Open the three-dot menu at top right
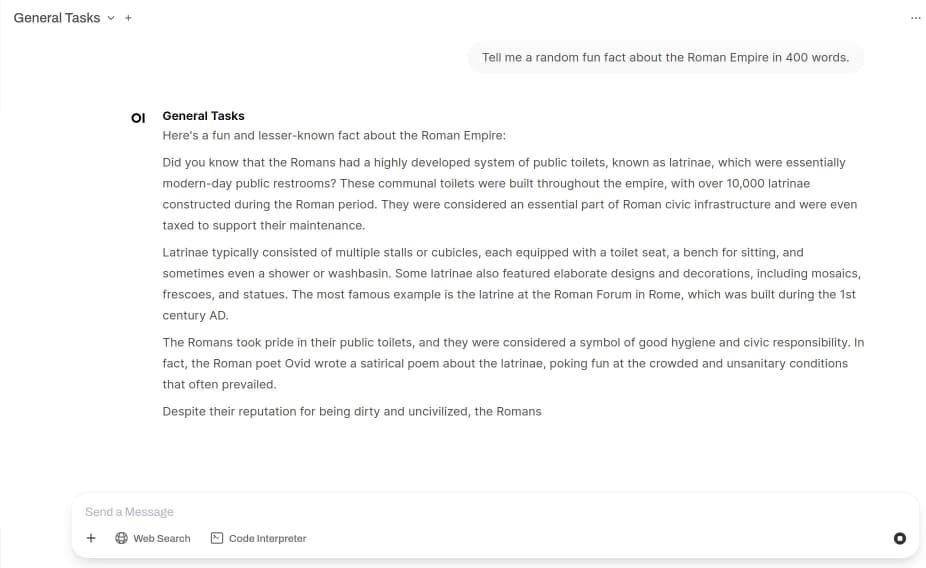 916,18
